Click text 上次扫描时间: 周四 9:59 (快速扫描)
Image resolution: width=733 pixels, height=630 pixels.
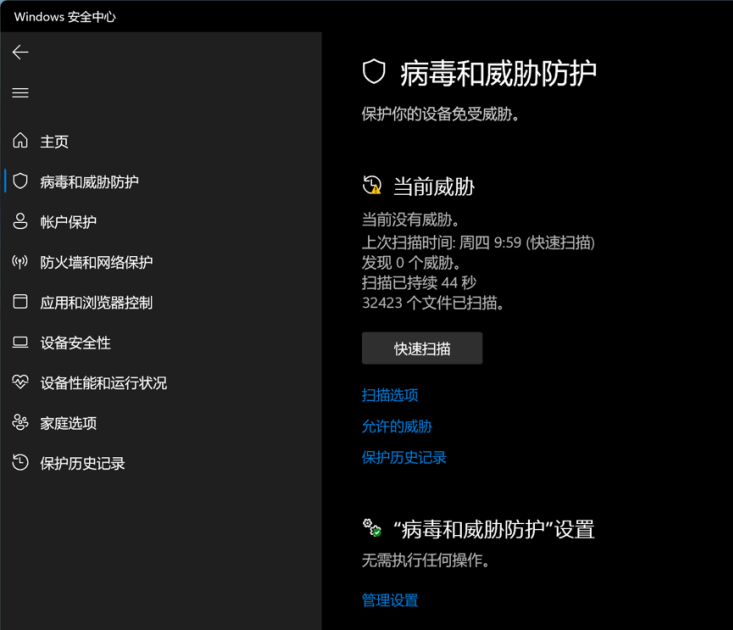478,243
